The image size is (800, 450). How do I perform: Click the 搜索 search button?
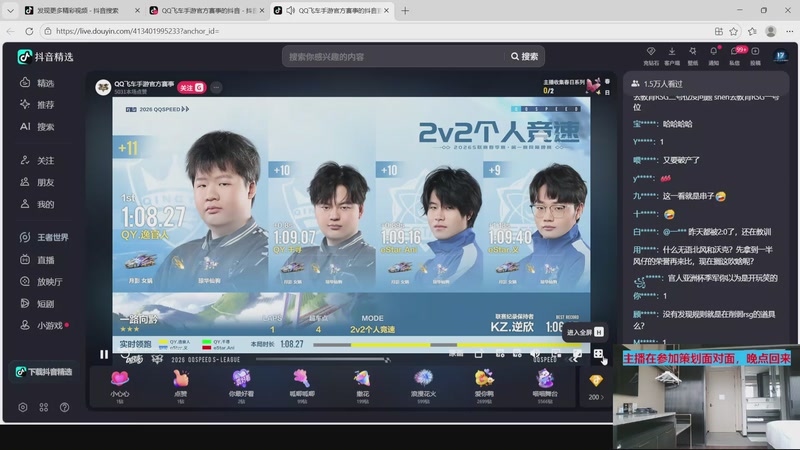524,57
